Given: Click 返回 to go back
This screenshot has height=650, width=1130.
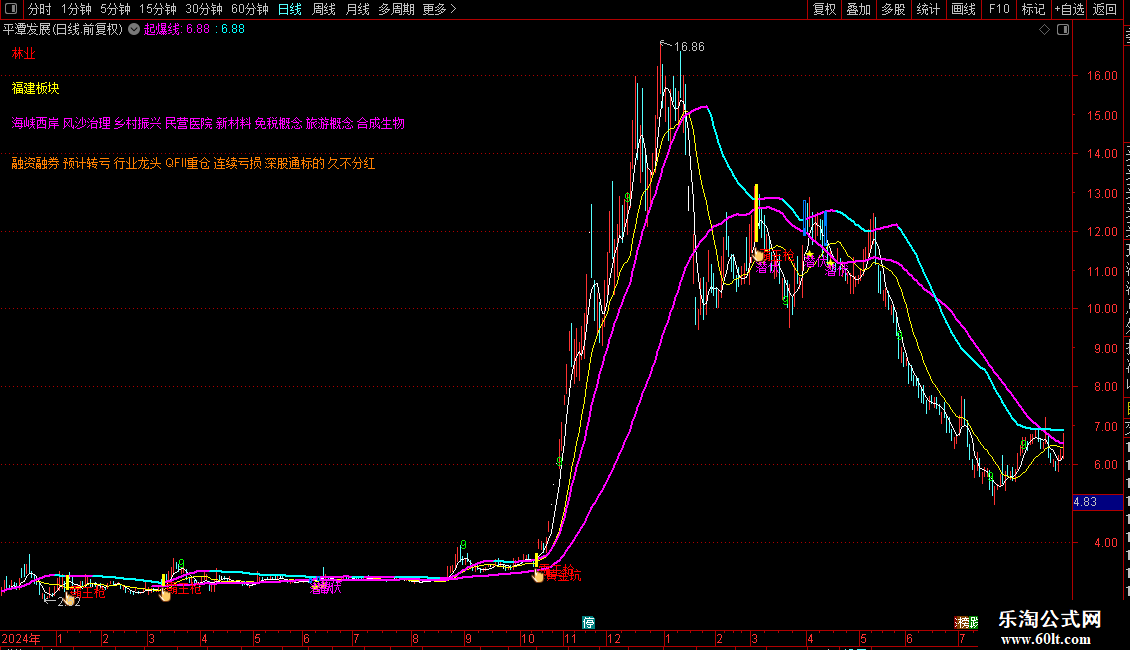Looking at the screenshot, I should 1104,9.
